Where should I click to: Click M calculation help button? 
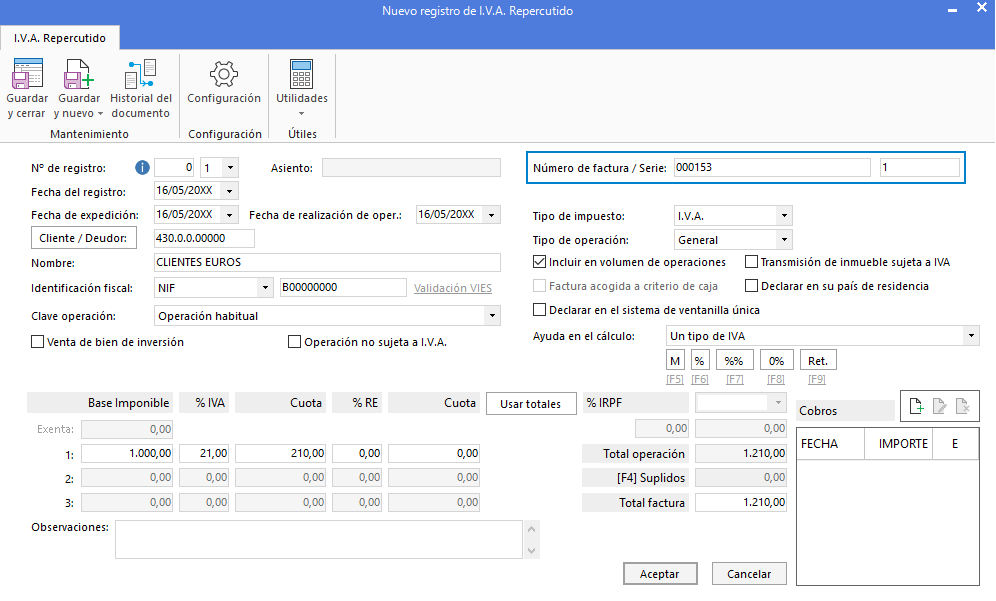click(x=675, y=360)
